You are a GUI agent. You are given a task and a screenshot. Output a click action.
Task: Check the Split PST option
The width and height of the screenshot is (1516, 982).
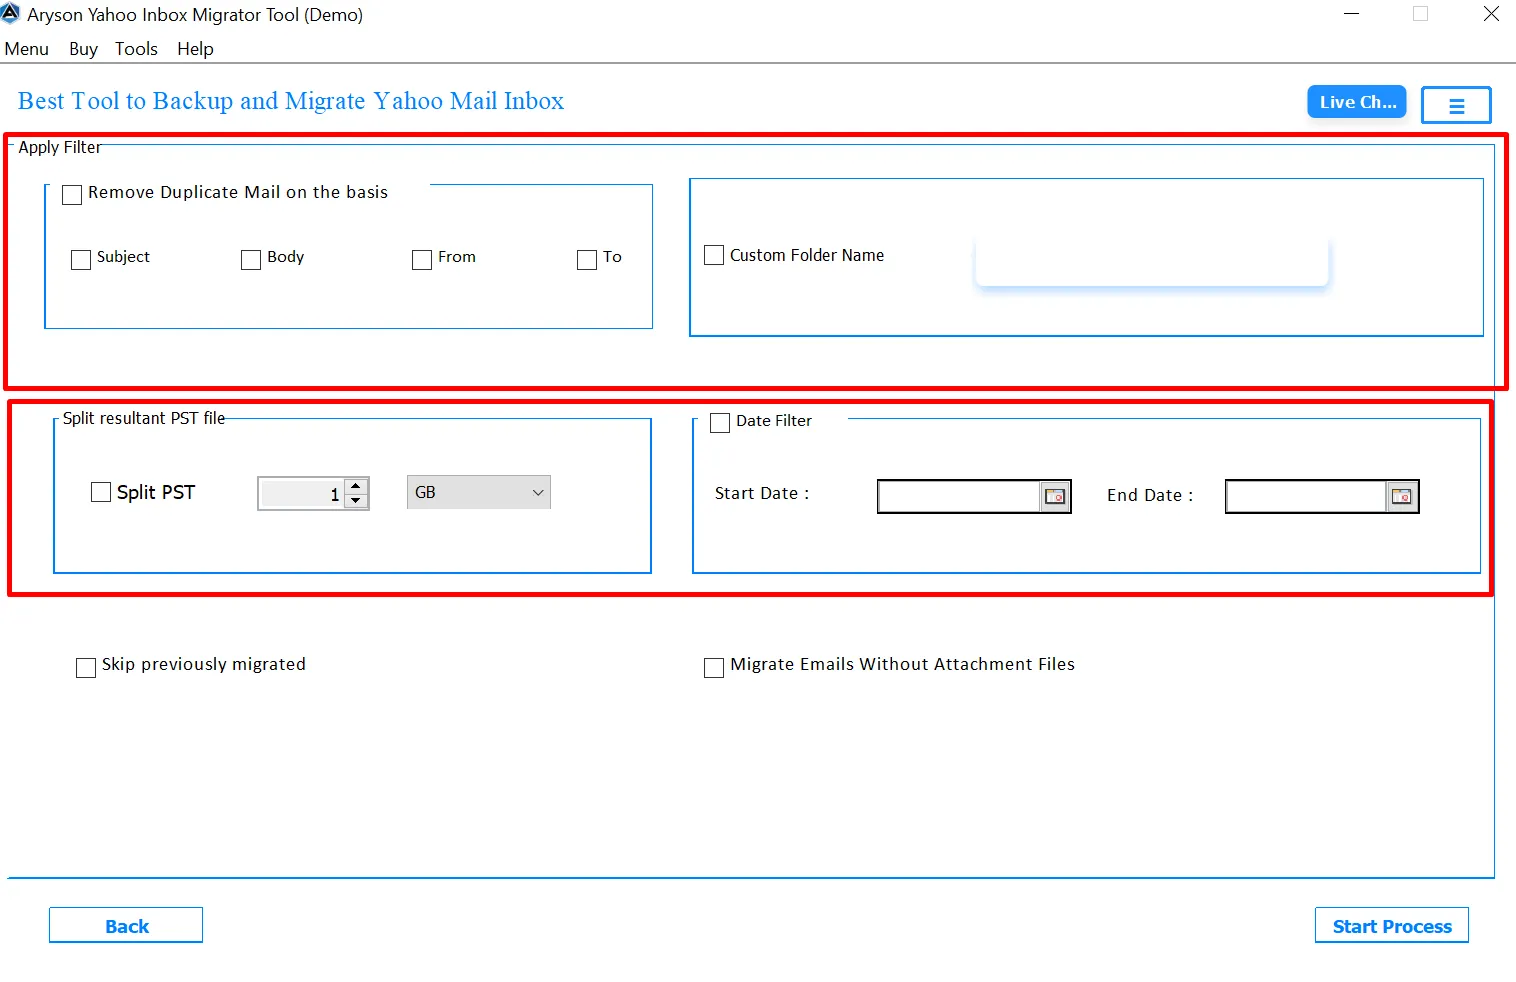pyautogui.click(x=101, y=492)
